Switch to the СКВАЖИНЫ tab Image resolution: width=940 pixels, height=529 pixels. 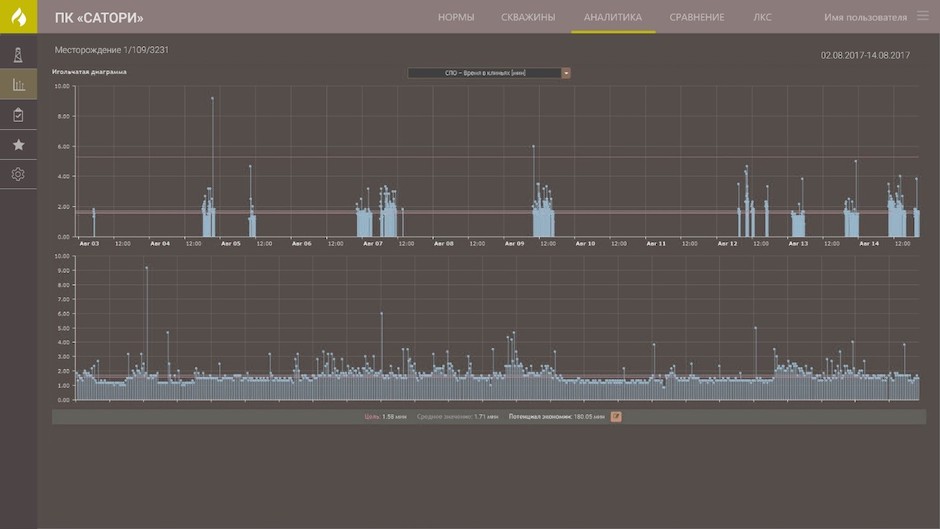528,17
